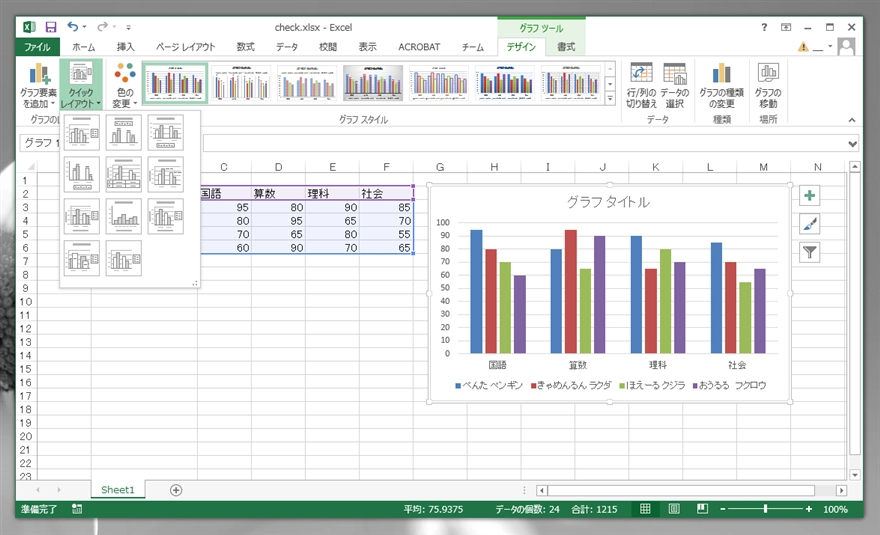Open Select Data (データの選択) dialog
Viewport: 880px width, 535px height.
coord(674,85)
